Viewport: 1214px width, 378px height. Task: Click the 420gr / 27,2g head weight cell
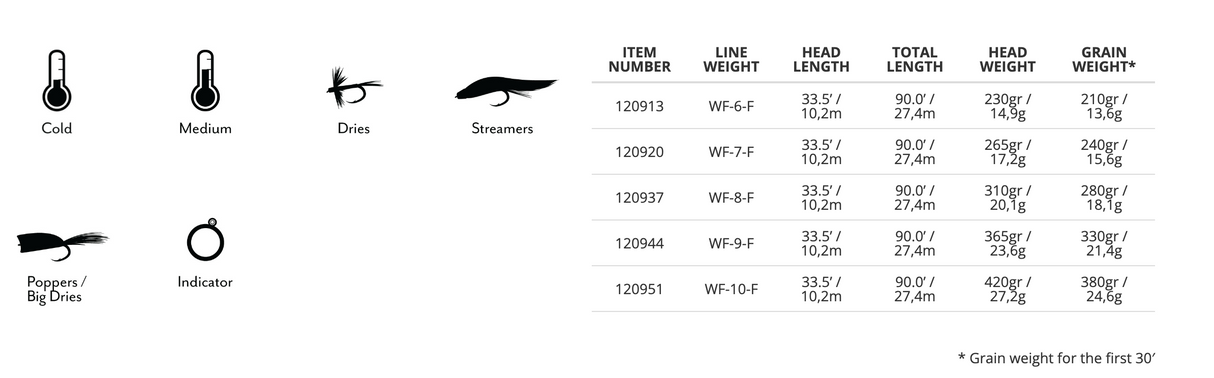(1007, 289)
